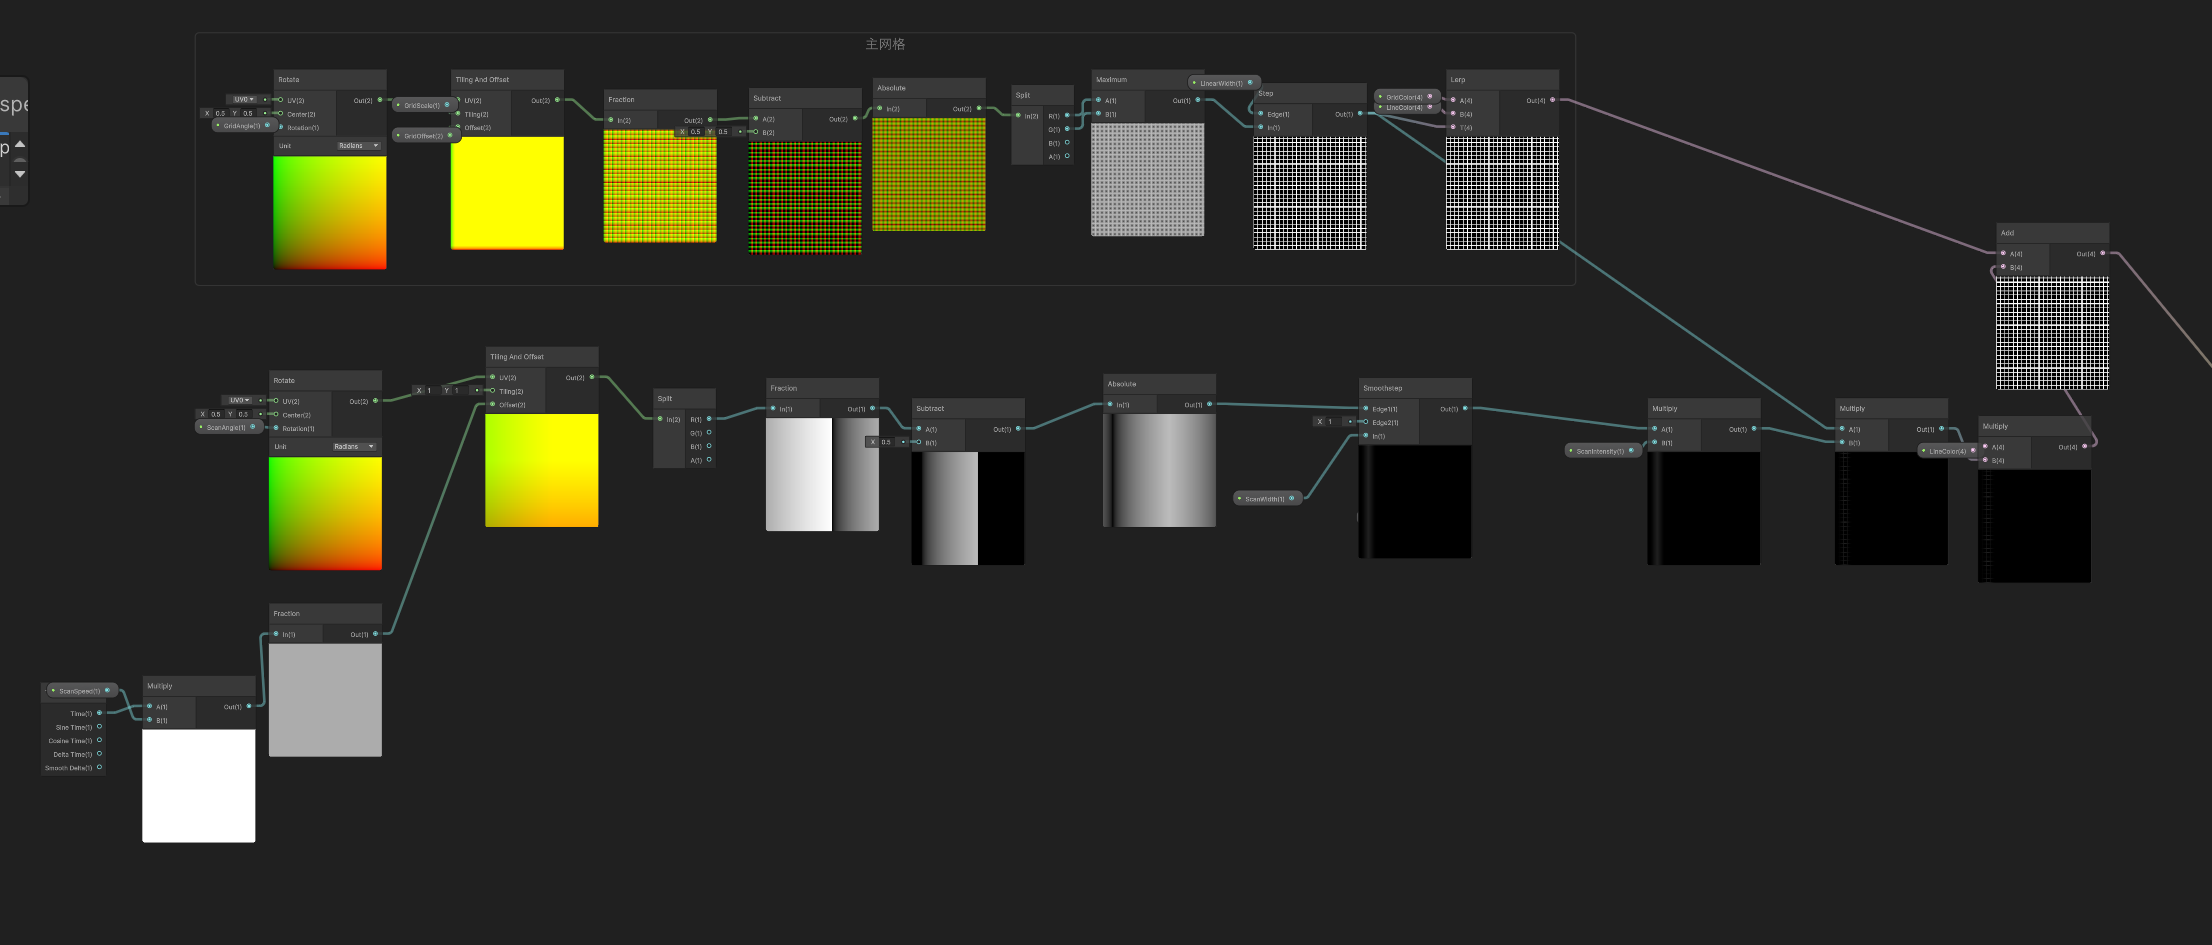Viewport: 2212px width, 945px height.
Task: Open the UV0 dropdown above the ScanAngle property
Action: [x=240, y=400]
